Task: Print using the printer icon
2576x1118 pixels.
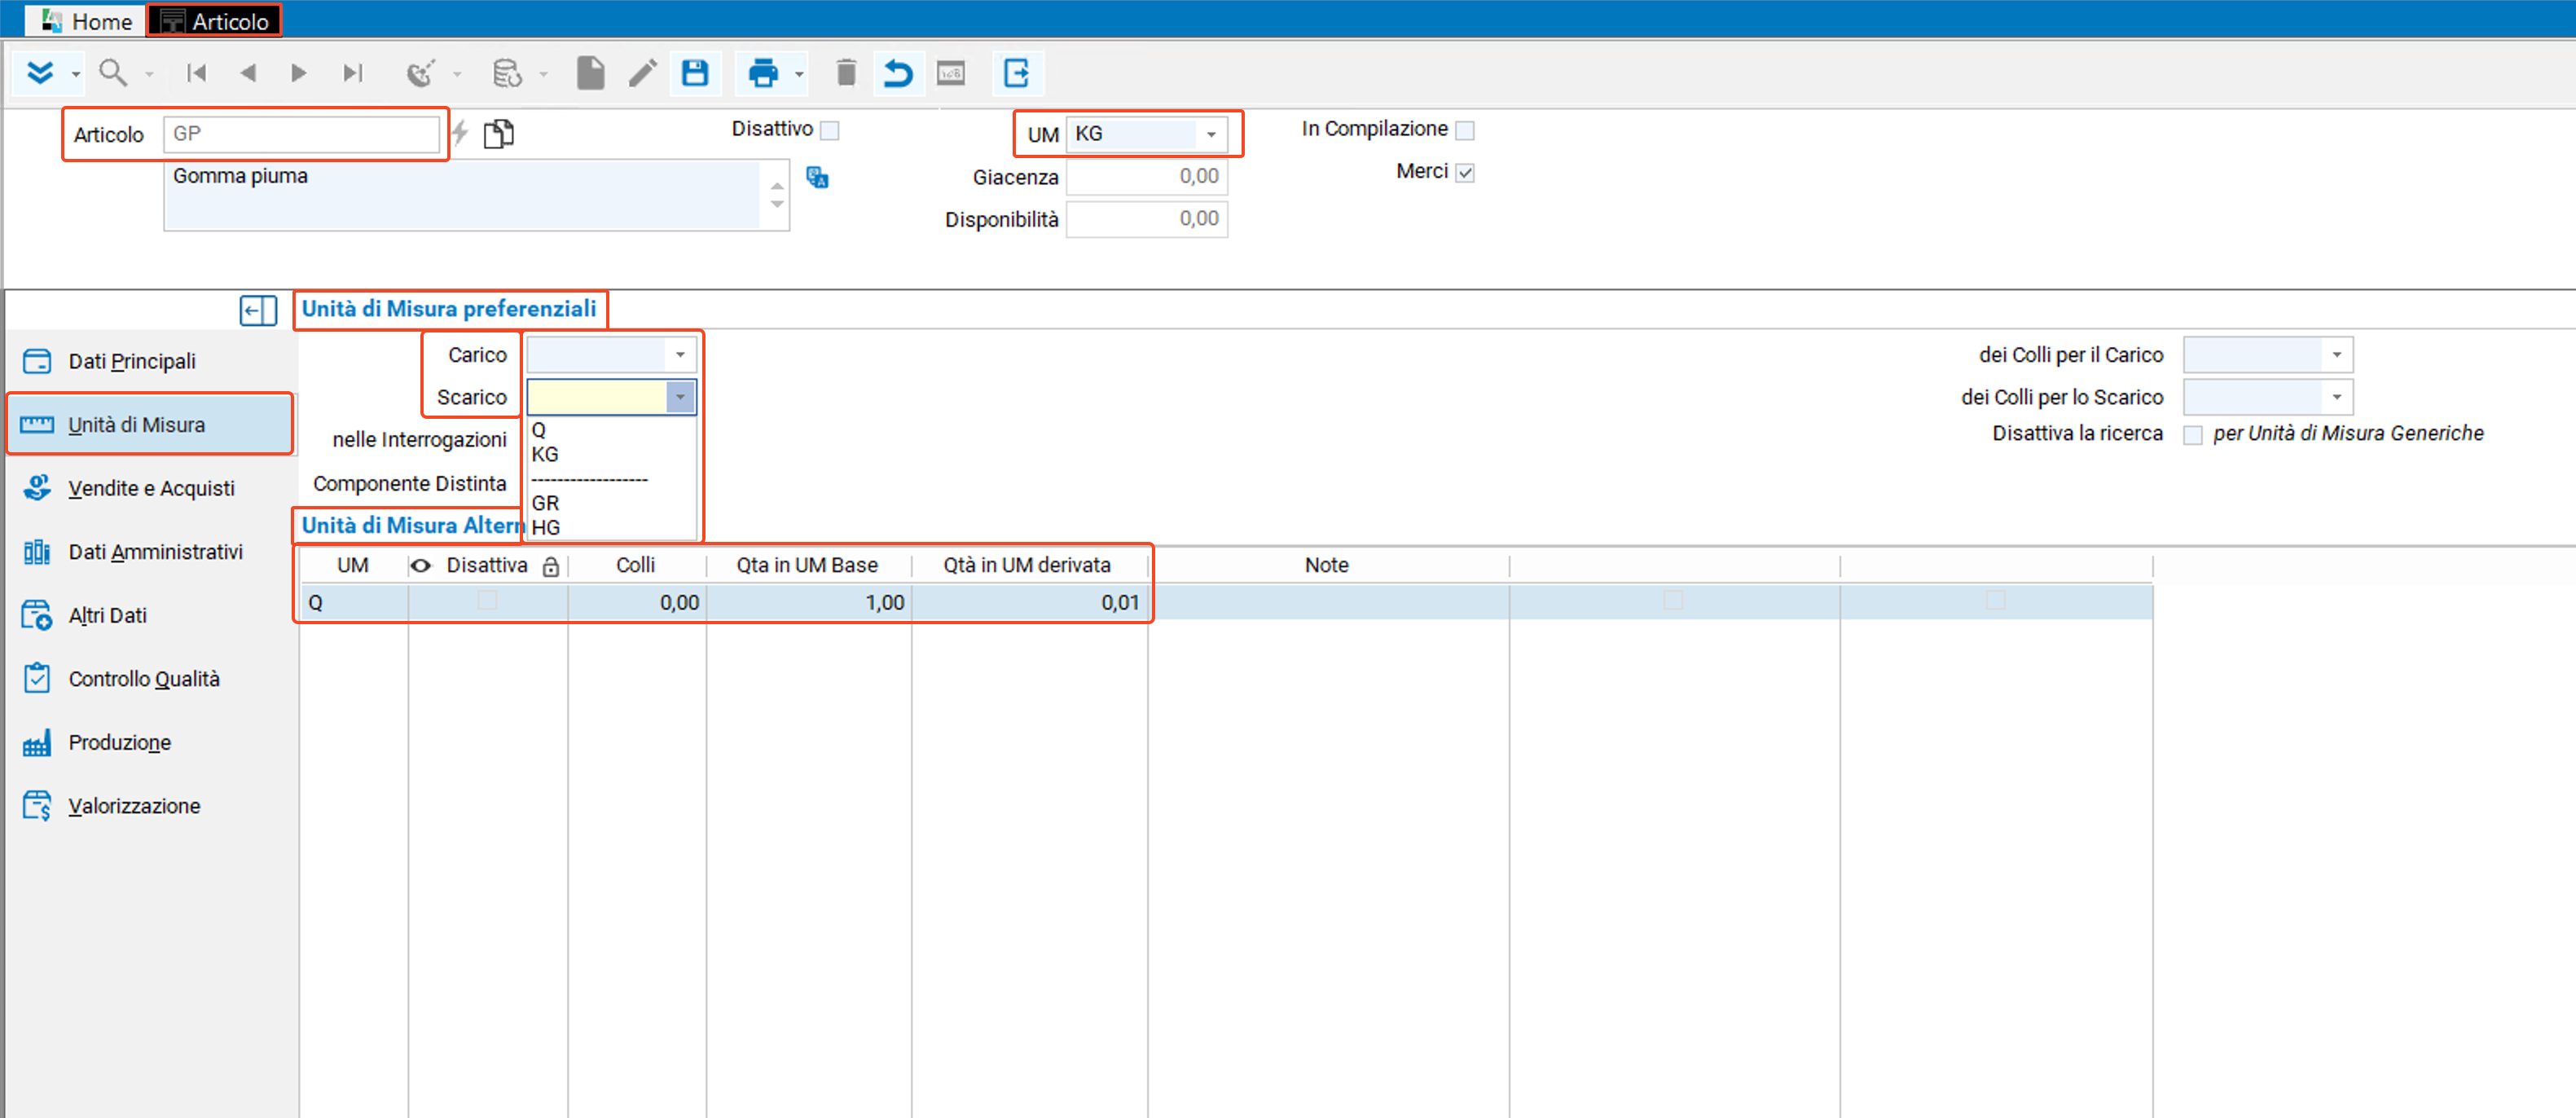Action: click(763, 73)
